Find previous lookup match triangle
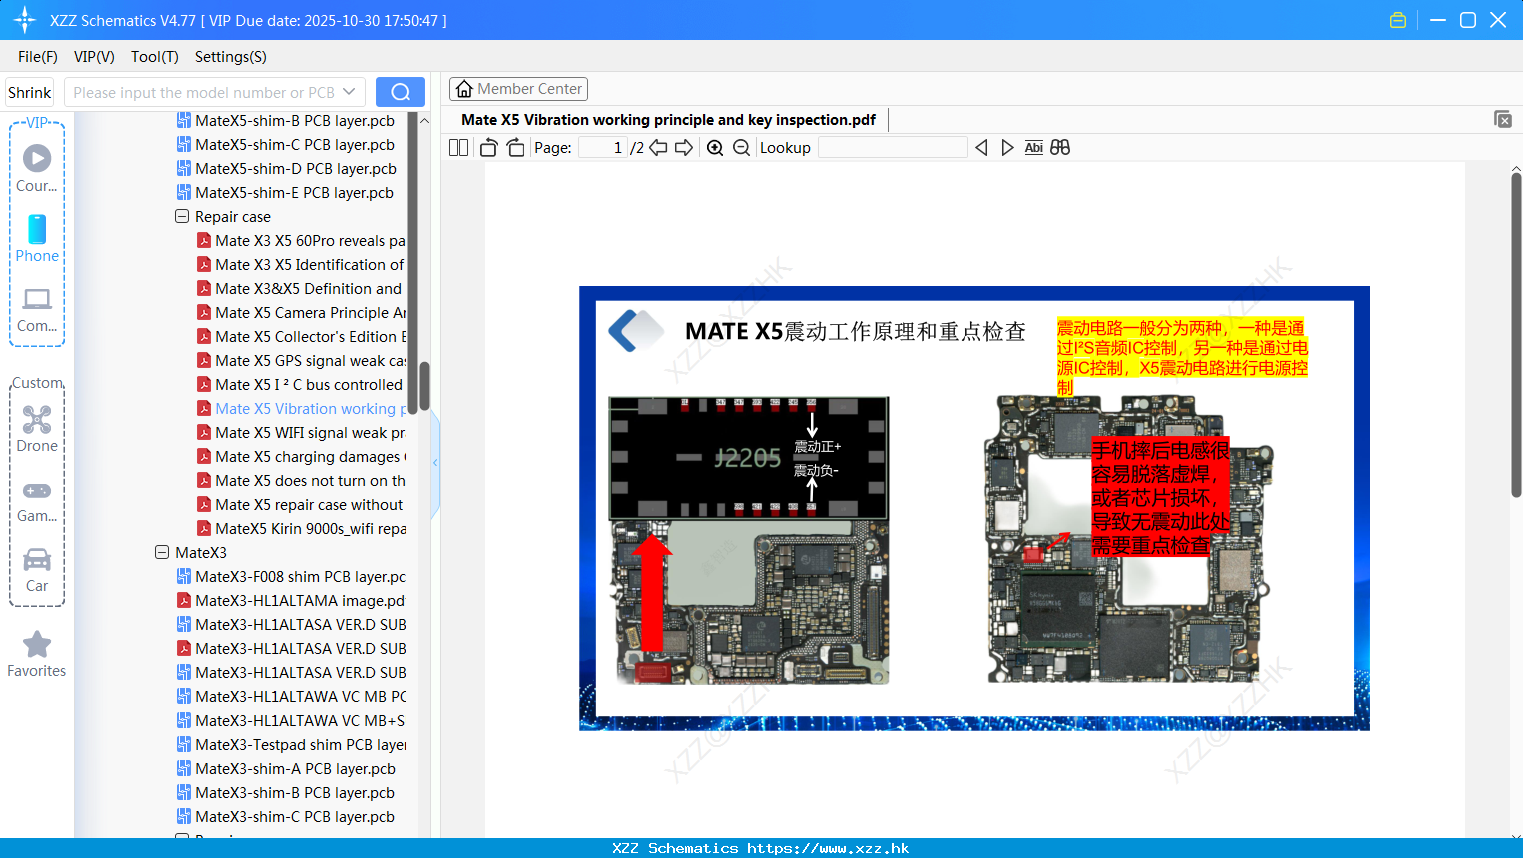 [981, 148]
